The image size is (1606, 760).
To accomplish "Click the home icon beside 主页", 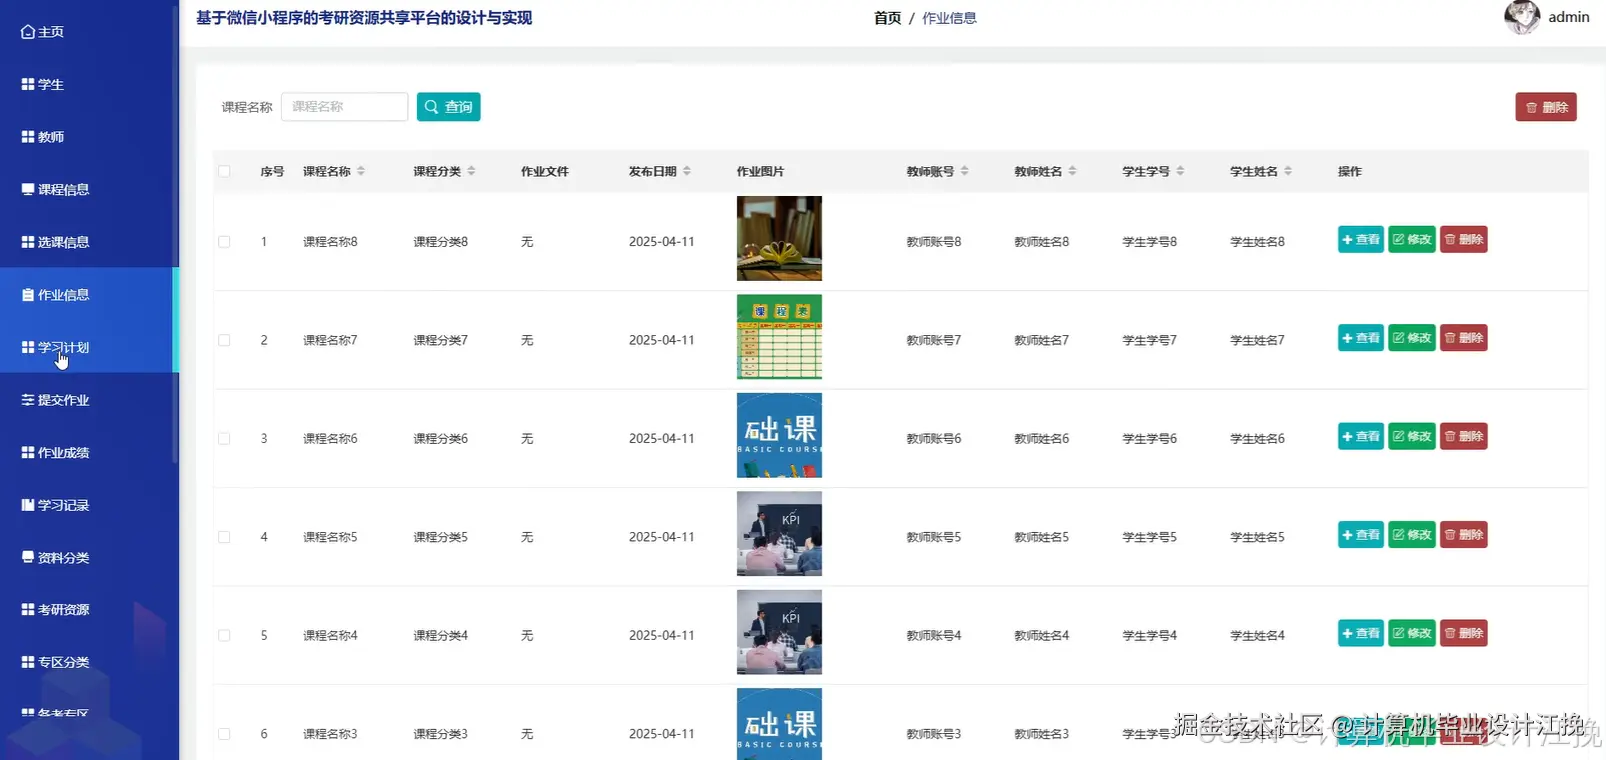I will point(28,32).
